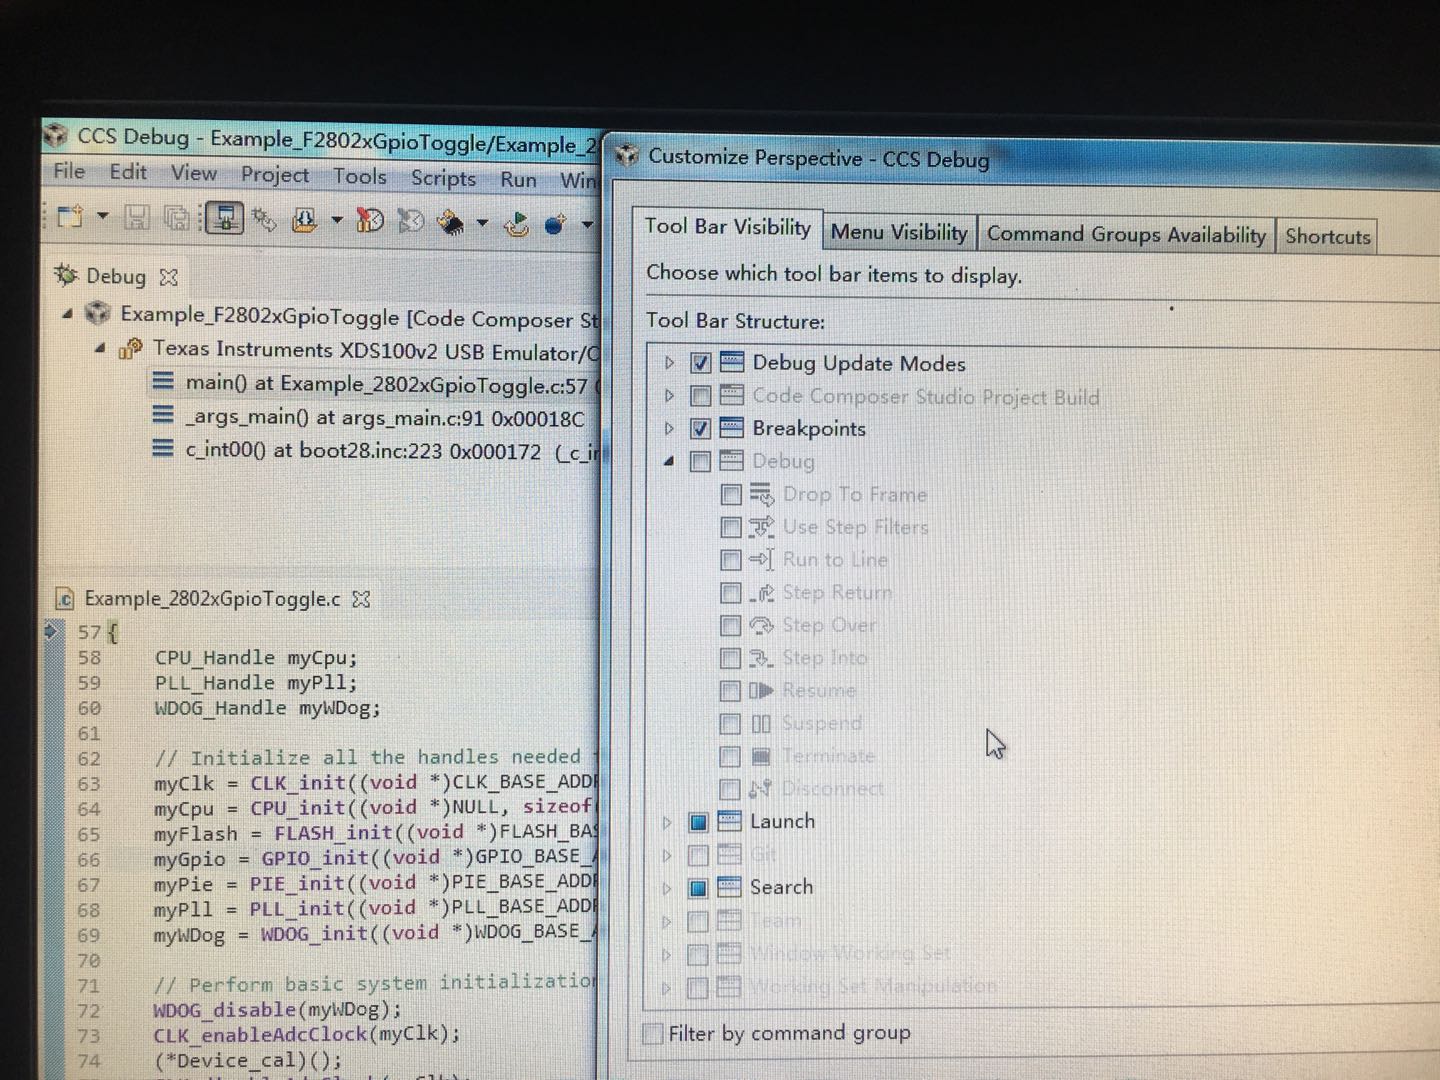
Task: Click the Disconnect icon
Action: tap(760, 789)
